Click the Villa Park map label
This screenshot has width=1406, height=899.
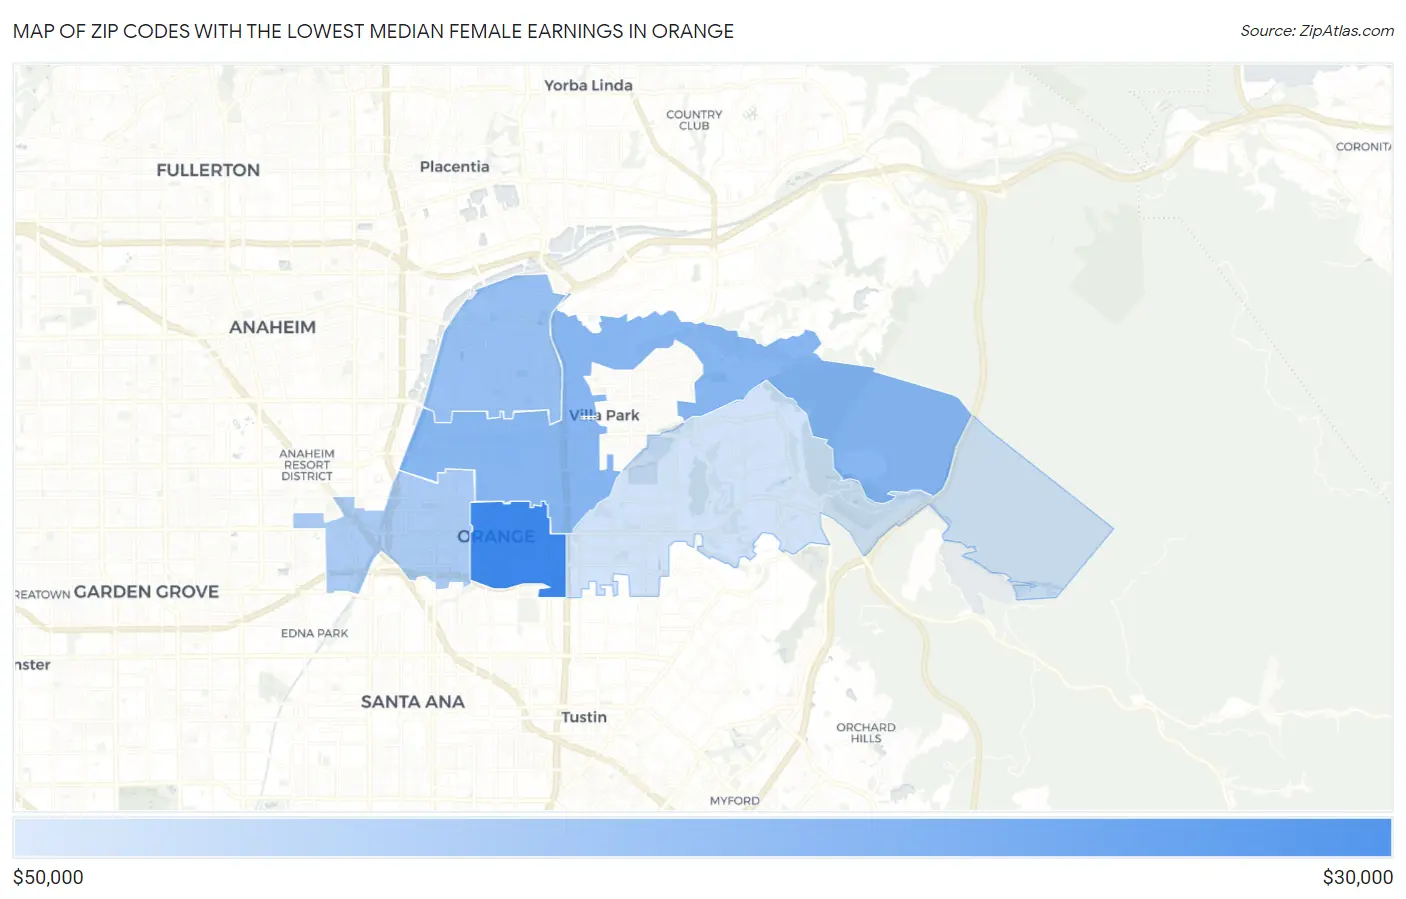604,415
